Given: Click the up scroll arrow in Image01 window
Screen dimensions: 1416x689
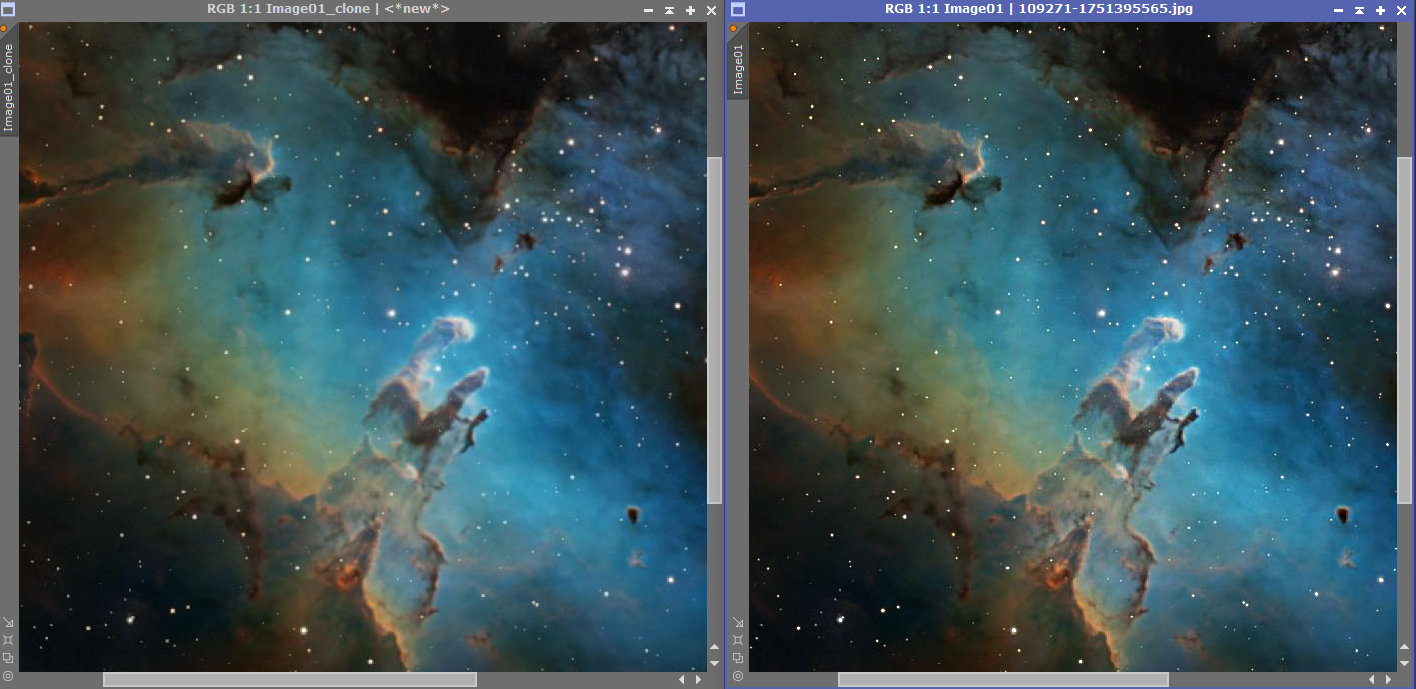Looking at the screenshot, I should pos(1404,647).
